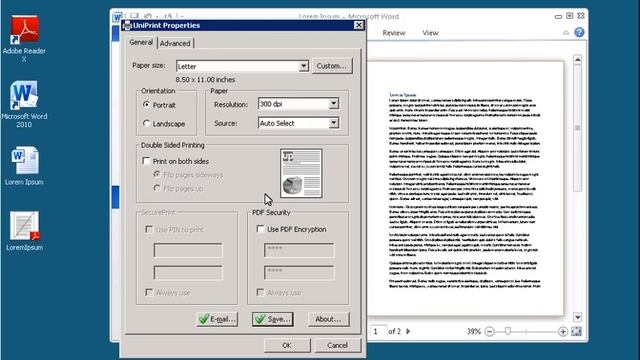Open Source dropdown arrow
Viewport: 640px width, 360px height.
334,123
